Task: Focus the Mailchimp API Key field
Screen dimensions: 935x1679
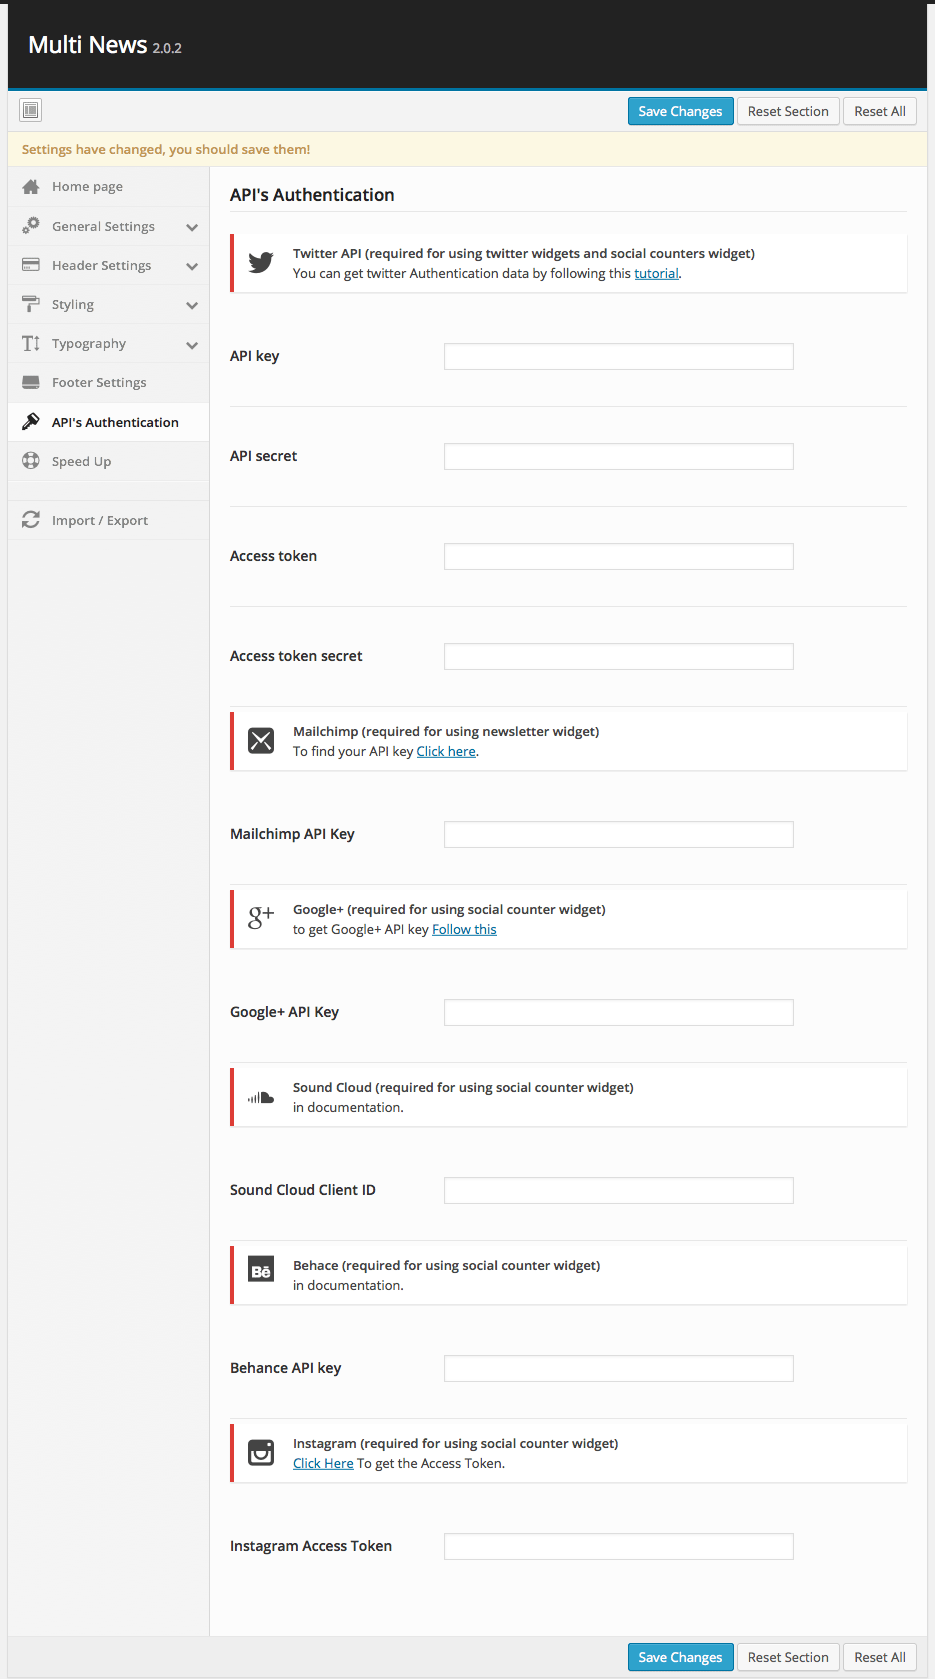Action: pos(619,834)
